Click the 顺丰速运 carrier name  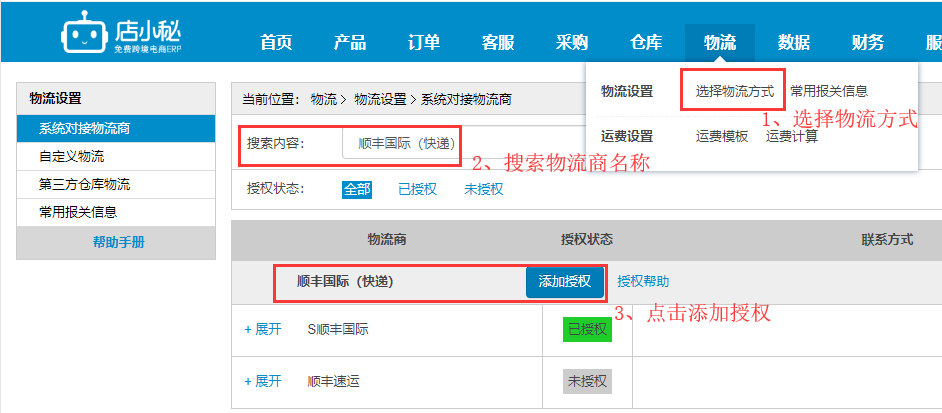pyautogui.click(x=333, y=381)
